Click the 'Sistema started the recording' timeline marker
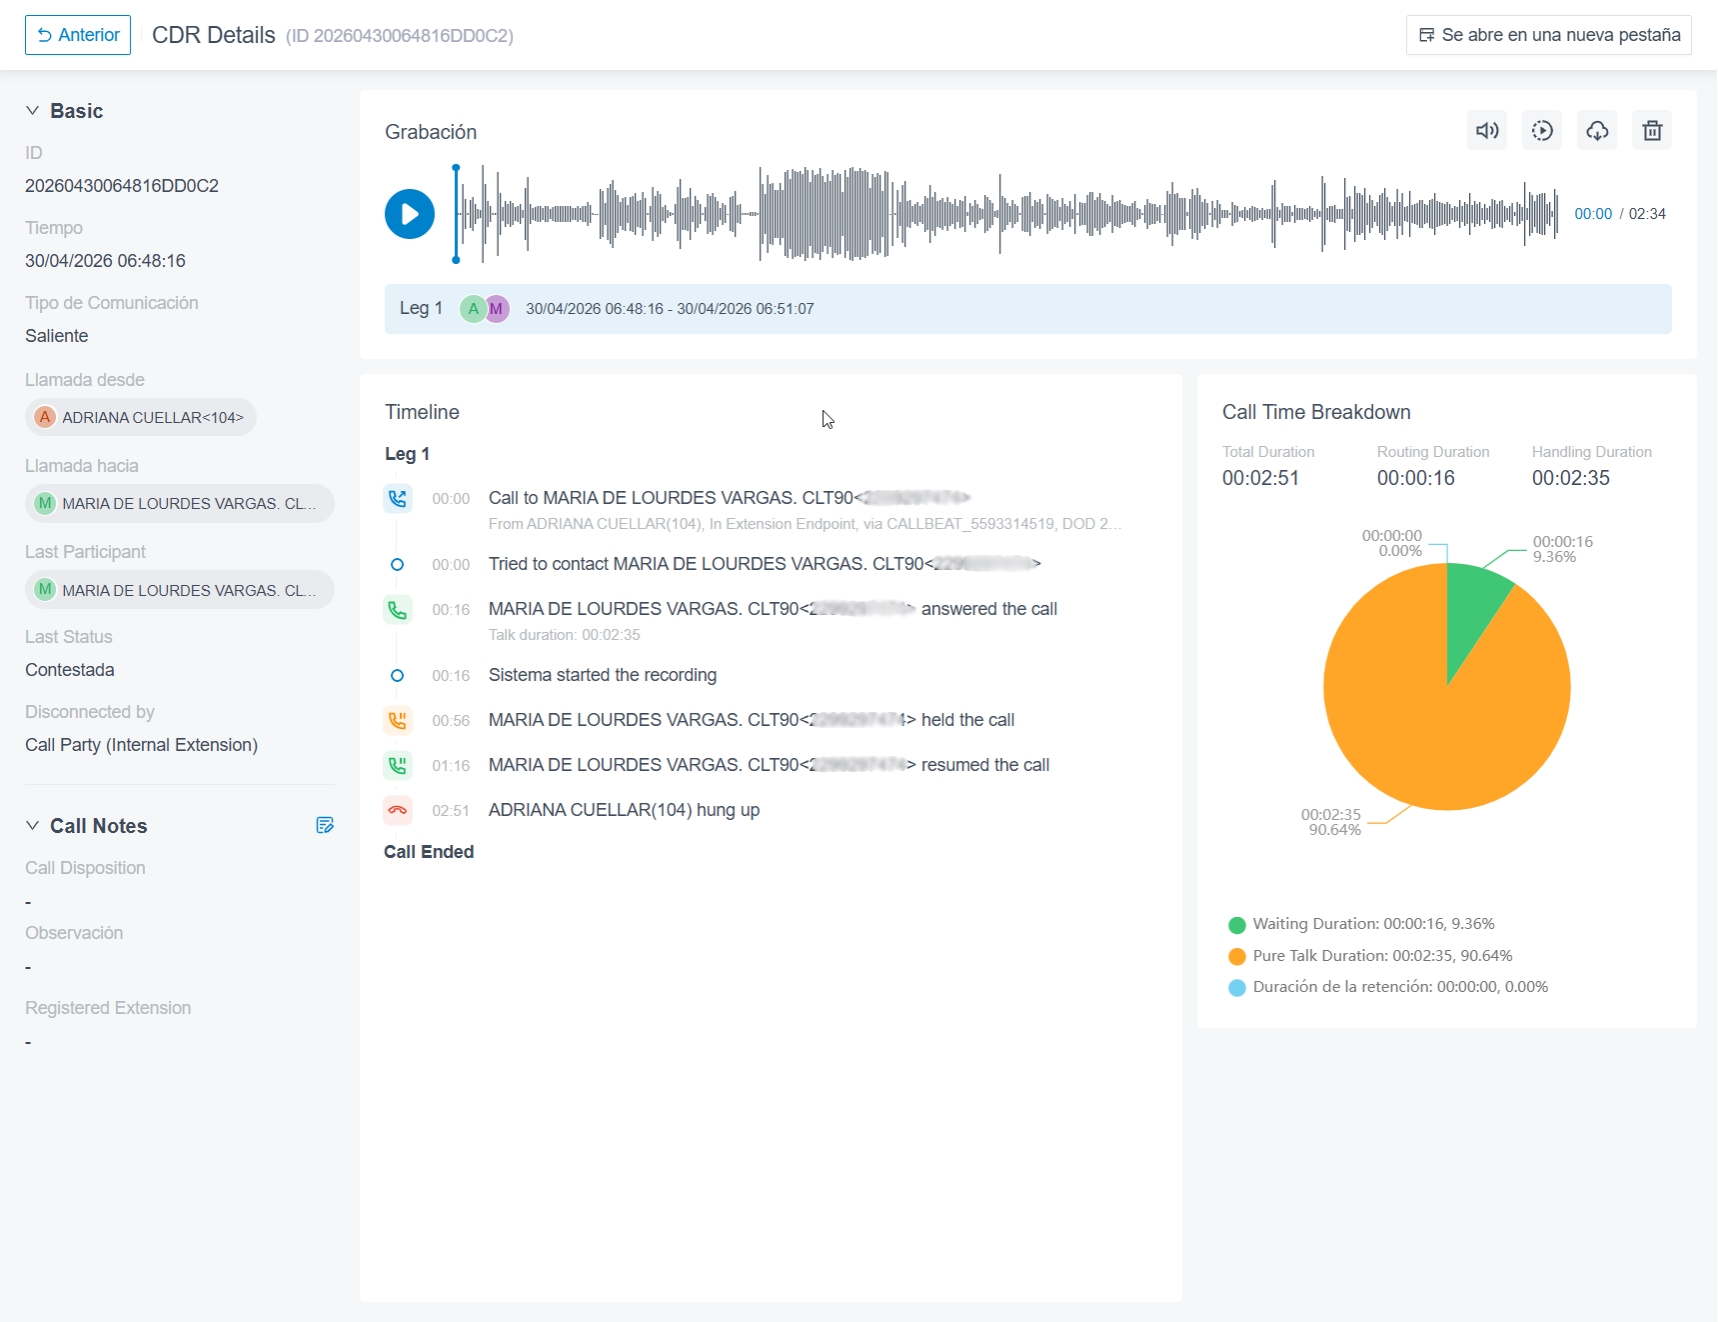Viewport: 1718px width, 1322px height. pos(397,676)
